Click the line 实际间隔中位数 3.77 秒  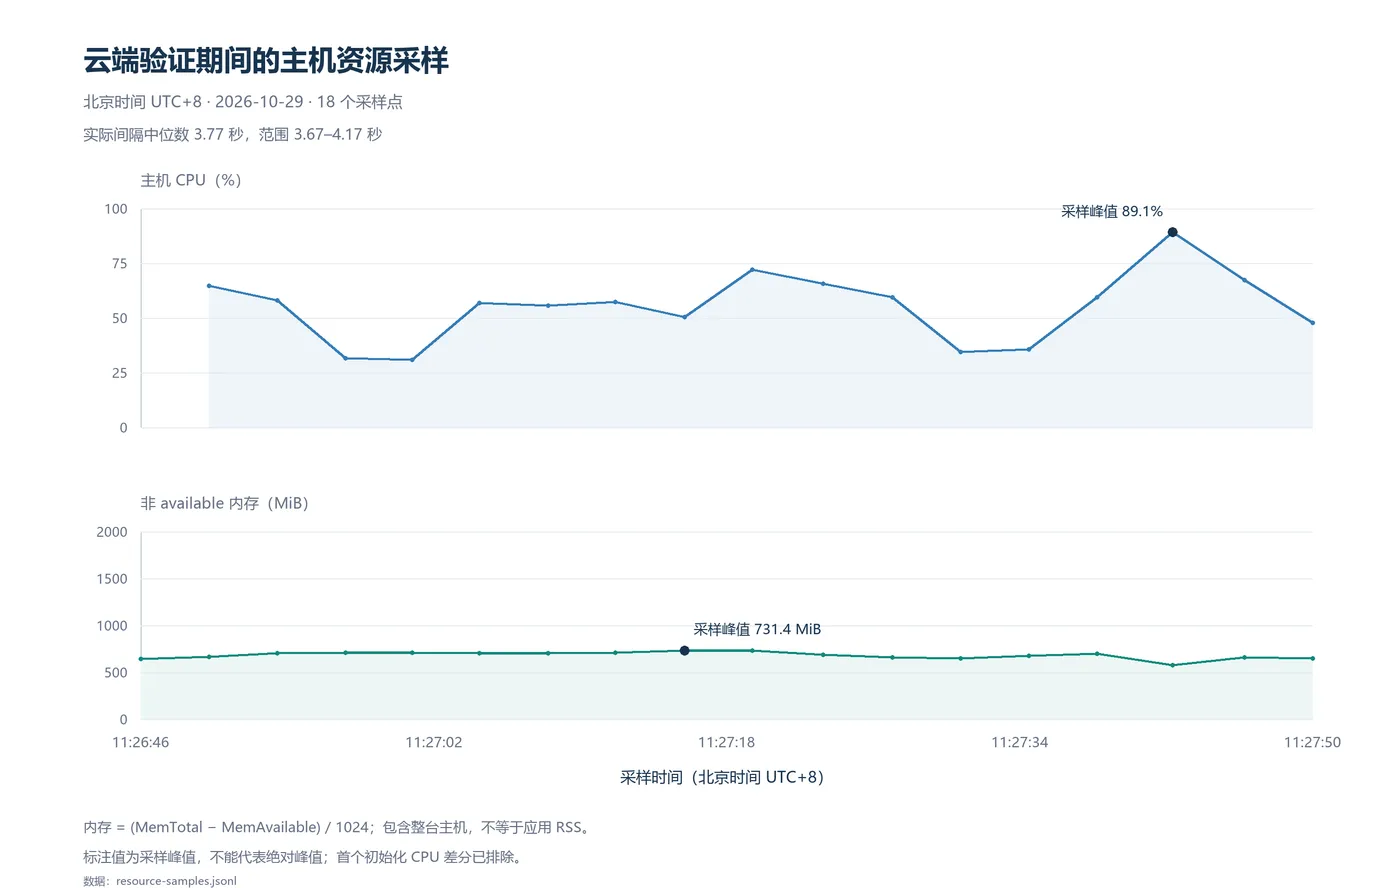[233, 134]
